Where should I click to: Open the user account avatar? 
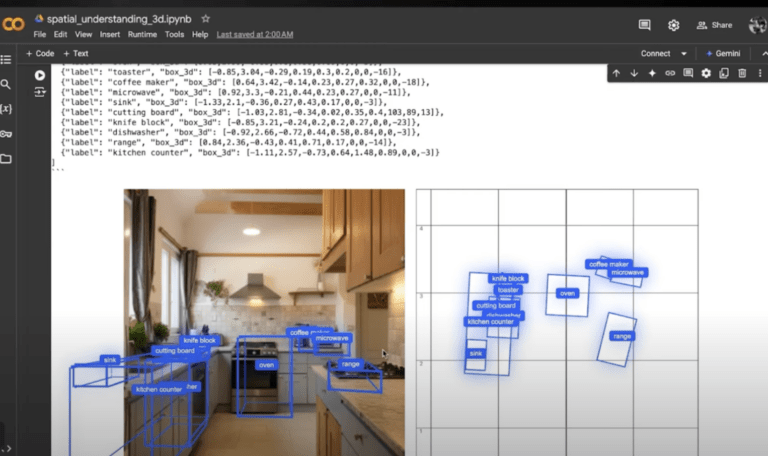click(758, 24)
